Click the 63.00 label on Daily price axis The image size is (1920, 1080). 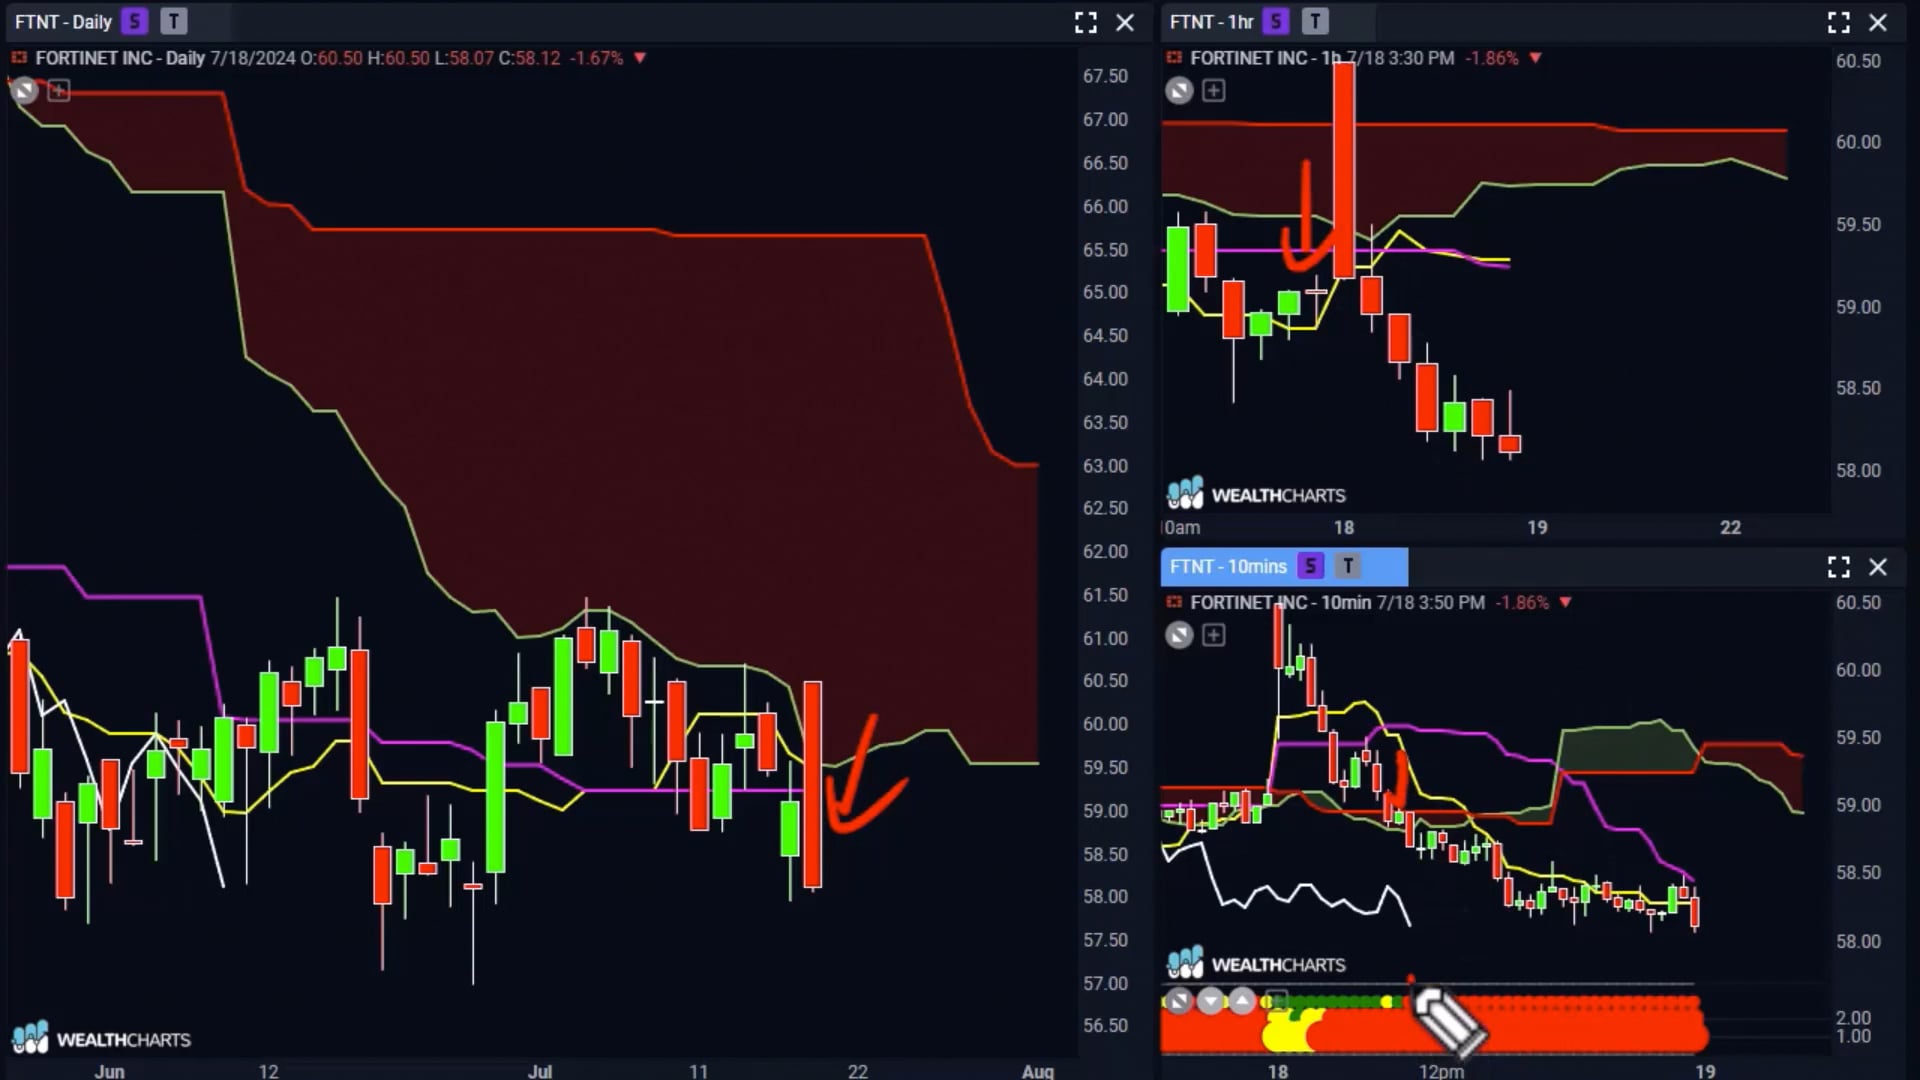(x=1105, y=465)
